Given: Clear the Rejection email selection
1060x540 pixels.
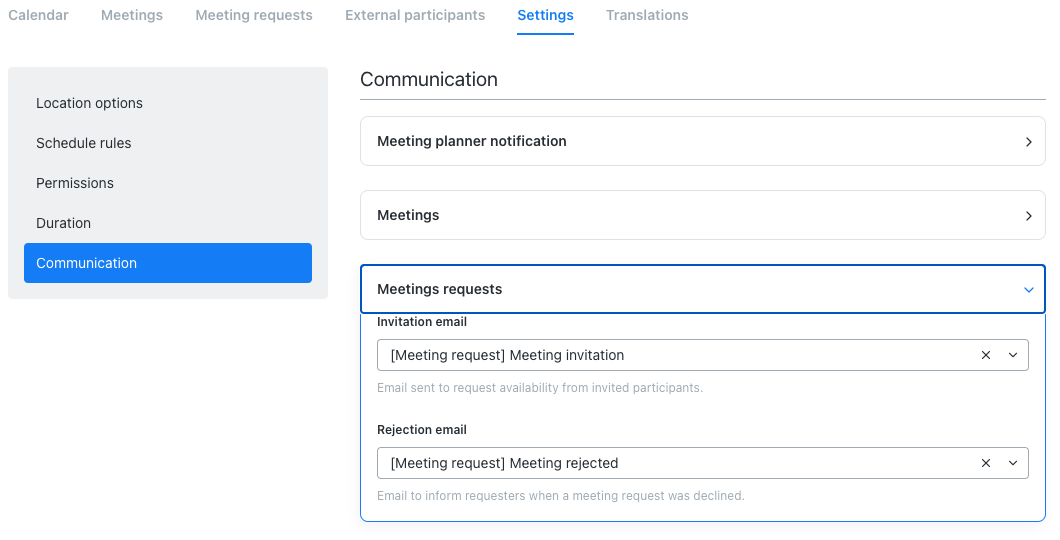Looking at the screenshot, I should click(986, 463).
